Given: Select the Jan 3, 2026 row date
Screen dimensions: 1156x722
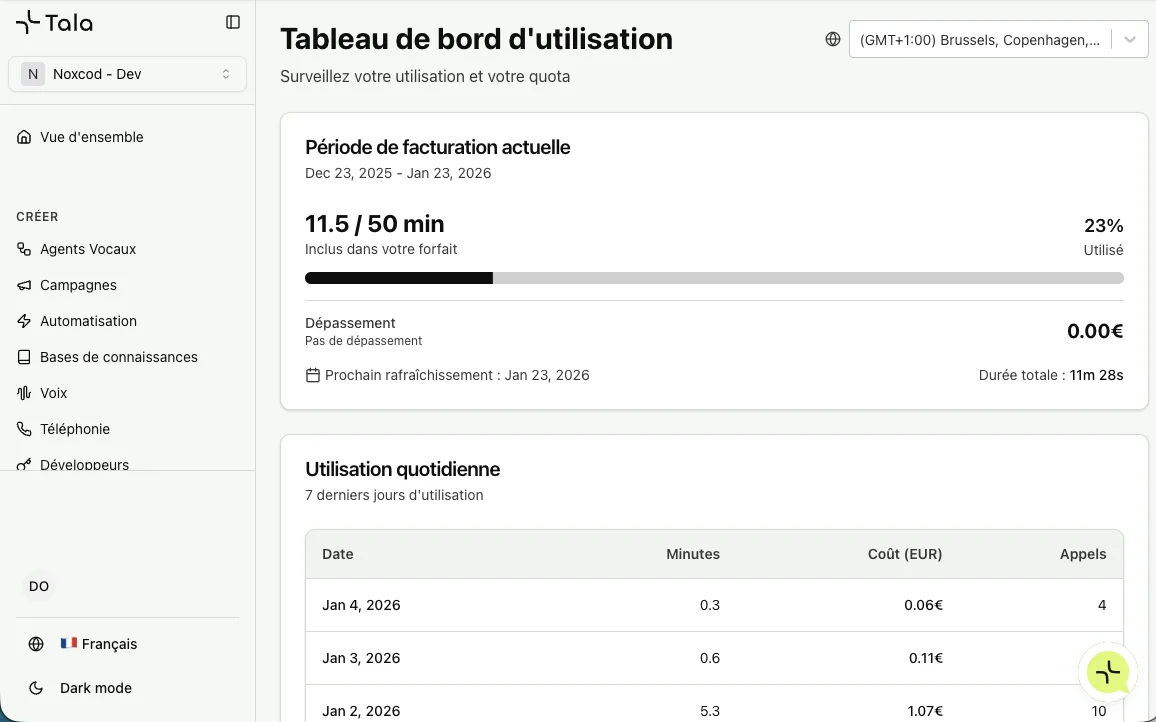Looking at the screenshot, I should [361, 659].
